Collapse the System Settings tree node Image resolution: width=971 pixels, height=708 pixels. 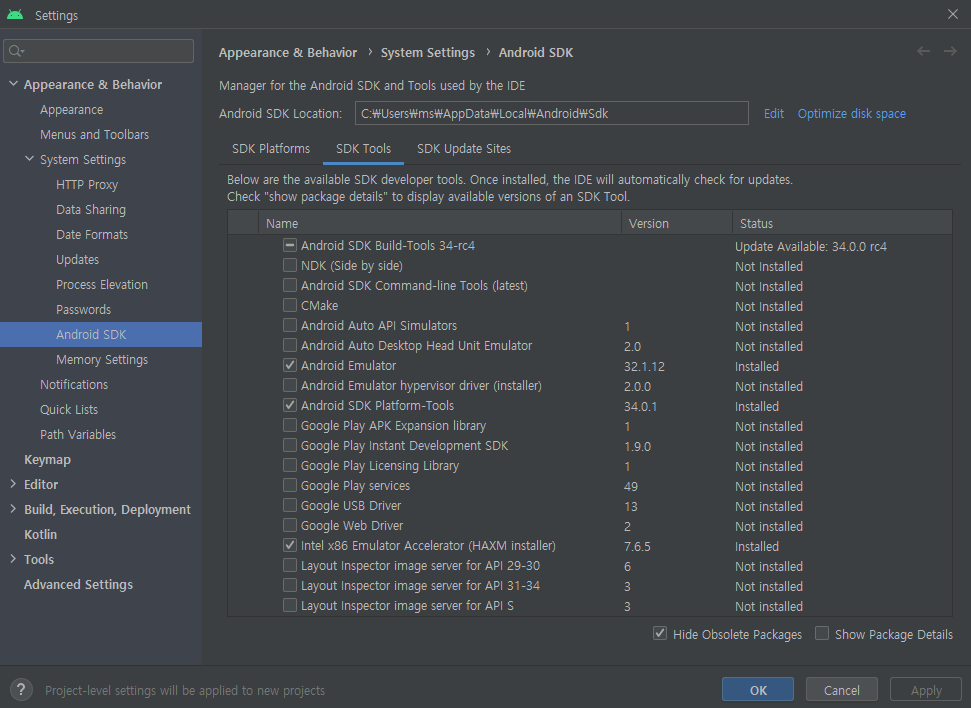click(29, 159)
